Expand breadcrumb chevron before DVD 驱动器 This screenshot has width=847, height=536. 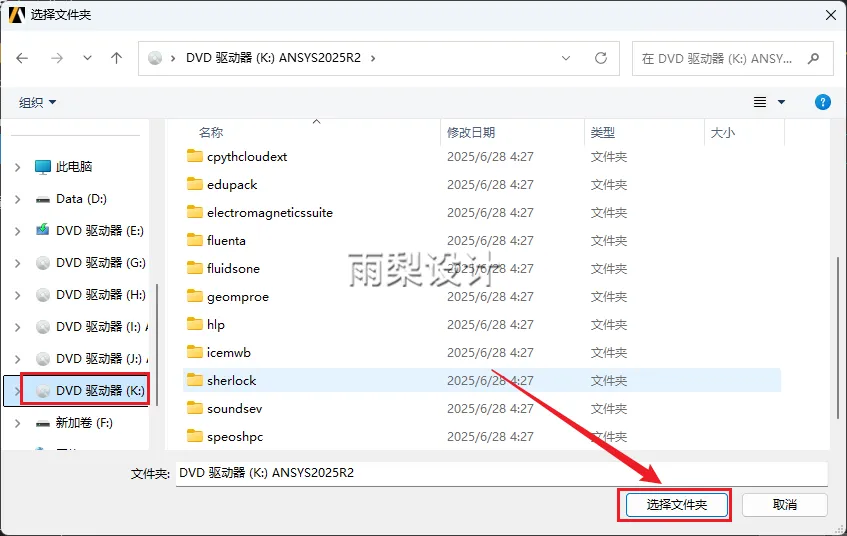173,58
